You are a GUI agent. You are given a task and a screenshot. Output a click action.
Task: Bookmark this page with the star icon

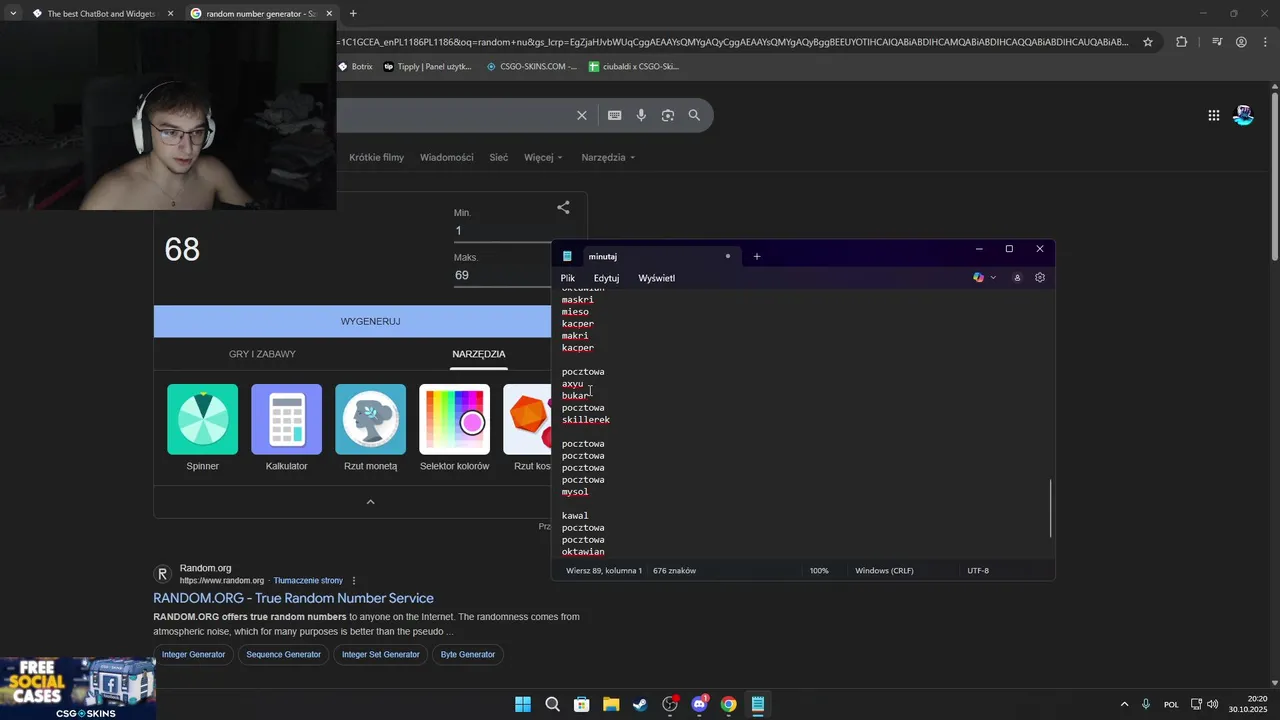click(1148, 42)
